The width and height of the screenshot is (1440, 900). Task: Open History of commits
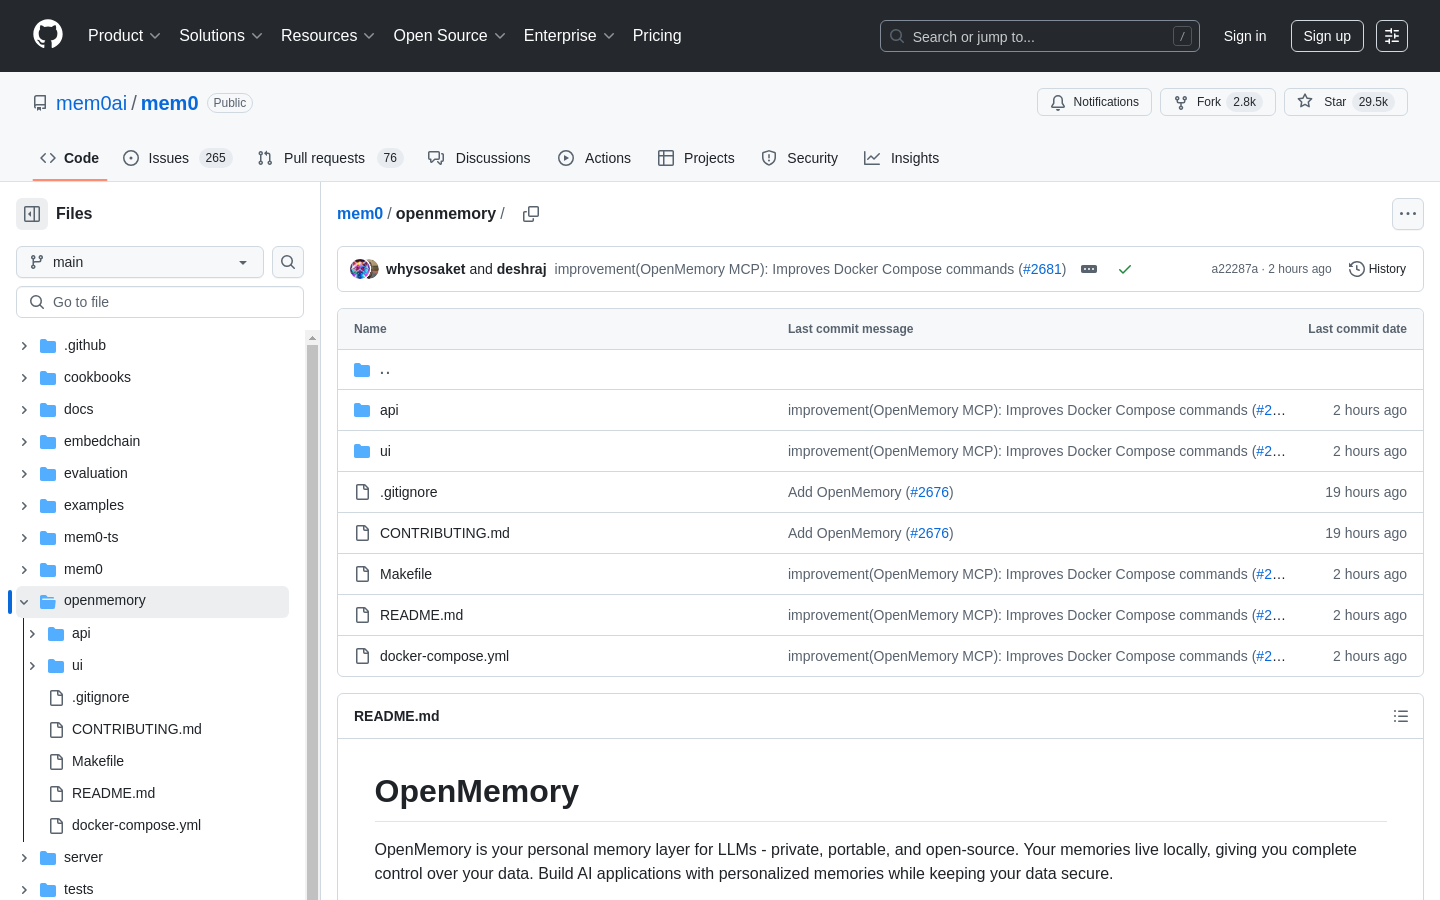click(1378, 269)
